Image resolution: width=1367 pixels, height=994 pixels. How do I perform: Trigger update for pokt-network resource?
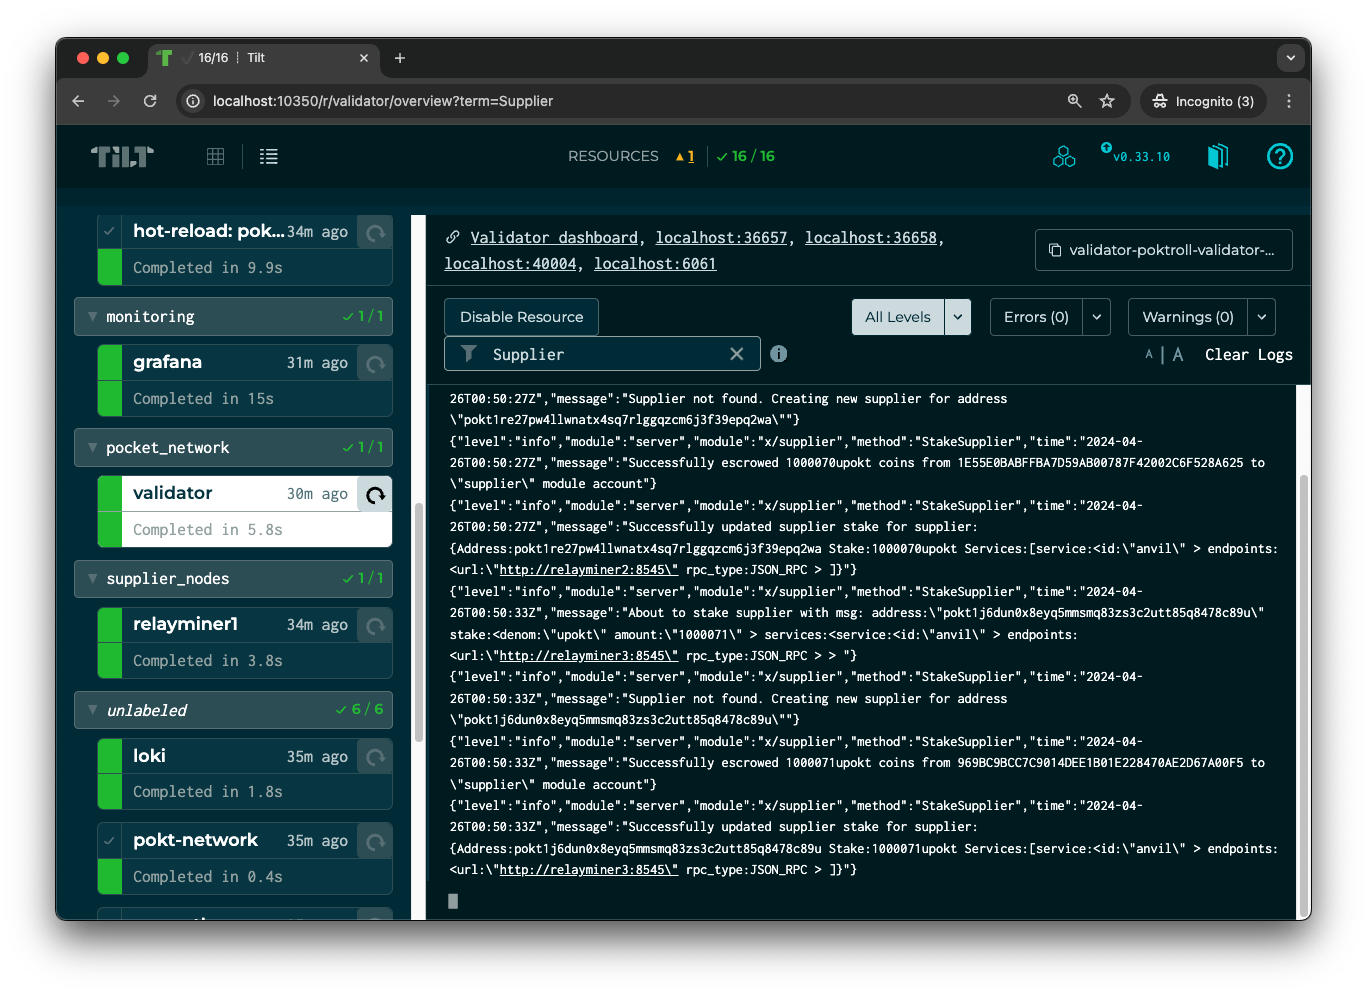(375, 841)
